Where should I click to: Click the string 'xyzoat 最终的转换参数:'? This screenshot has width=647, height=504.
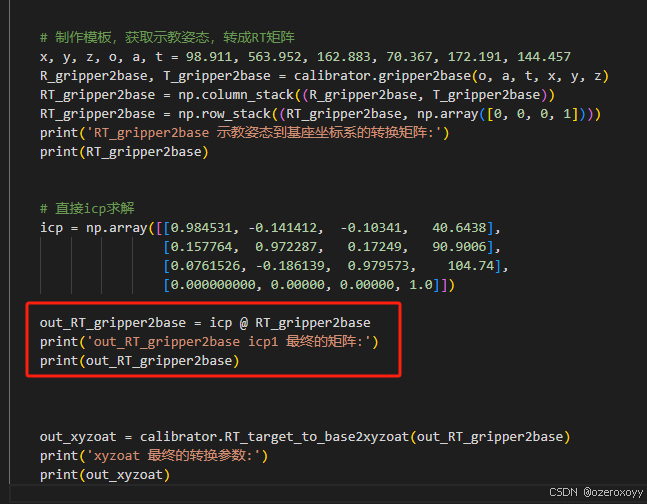coord(173,456)
